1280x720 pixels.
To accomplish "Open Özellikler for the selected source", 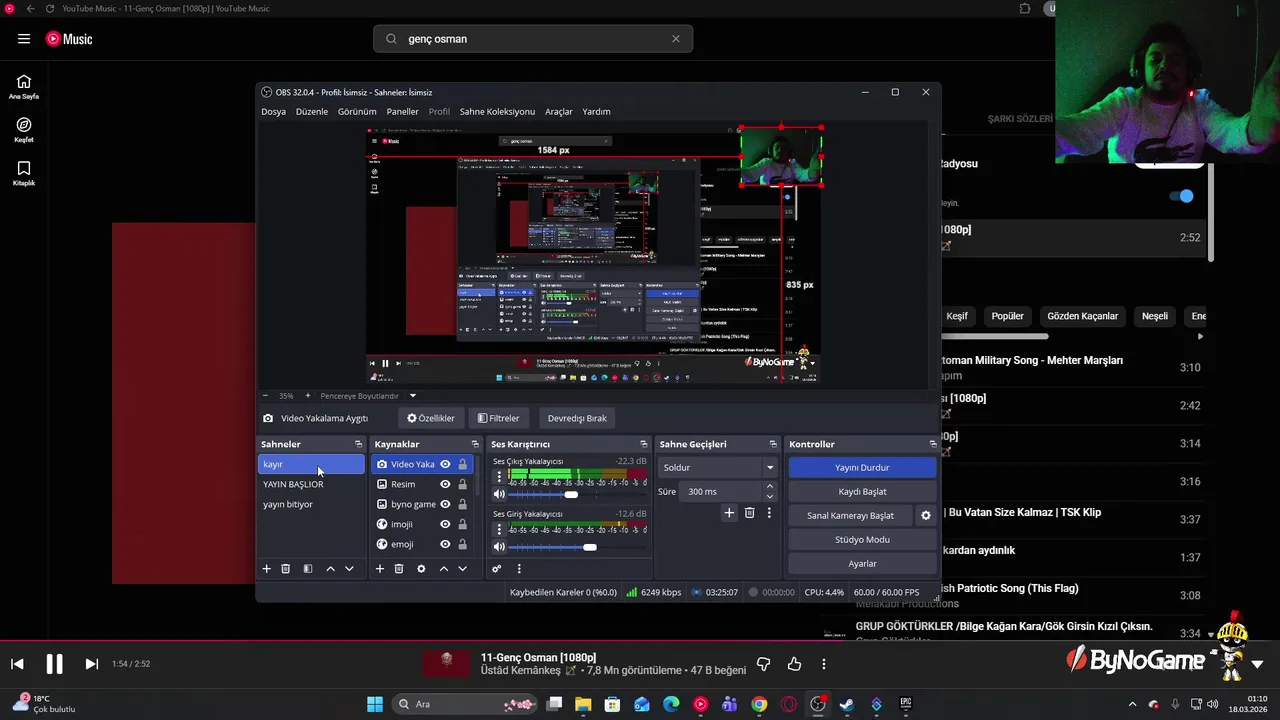I will point(431,418).
